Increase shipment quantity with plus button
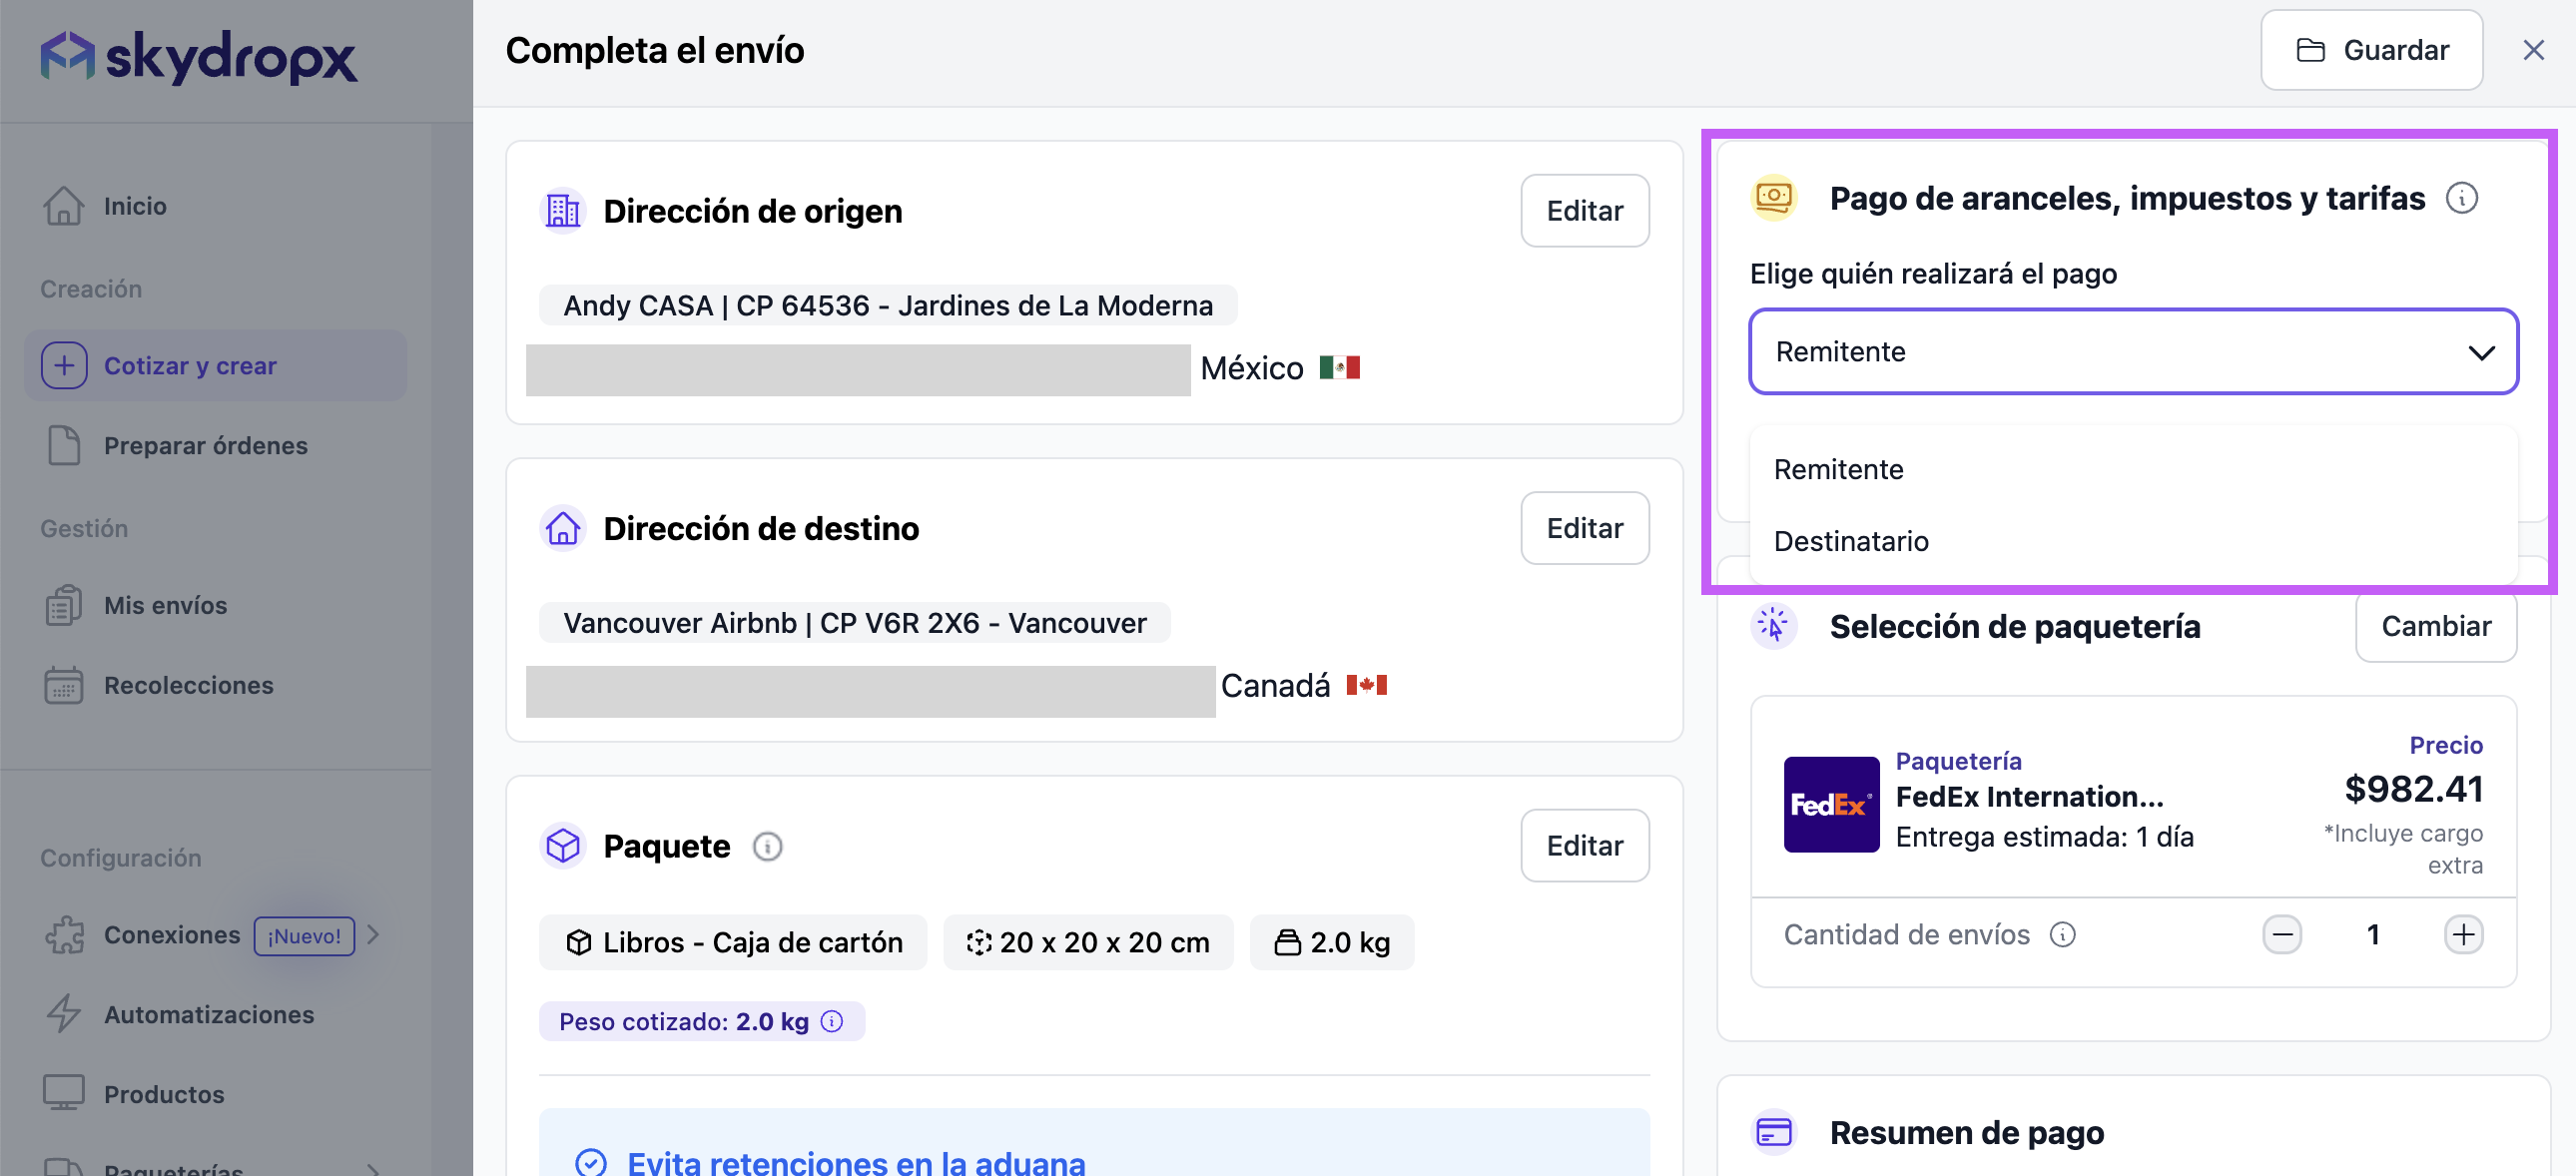The image size is (2576, 1176). (2463, 934)
